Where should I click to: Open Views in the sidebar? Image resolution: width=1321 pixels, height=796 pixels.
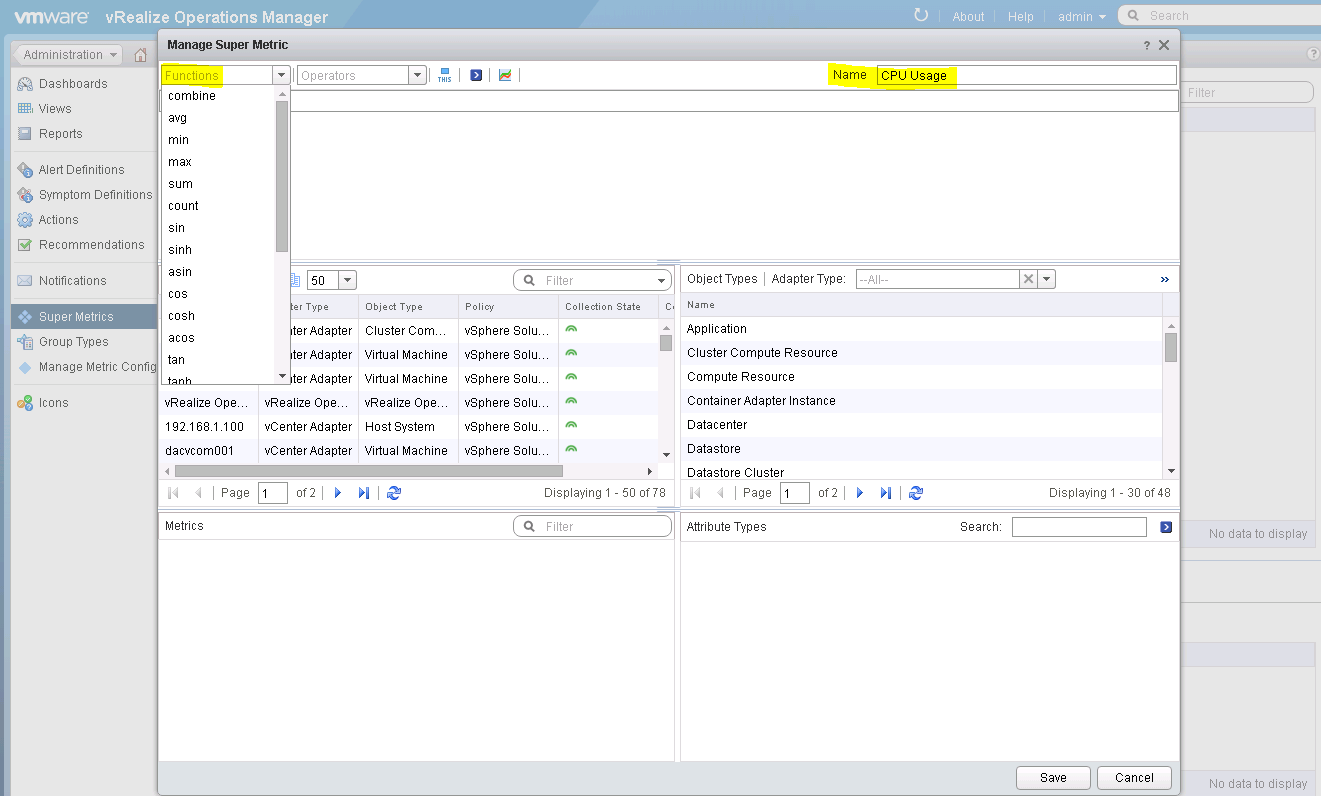pyautogui.click(x=55, y=109)
